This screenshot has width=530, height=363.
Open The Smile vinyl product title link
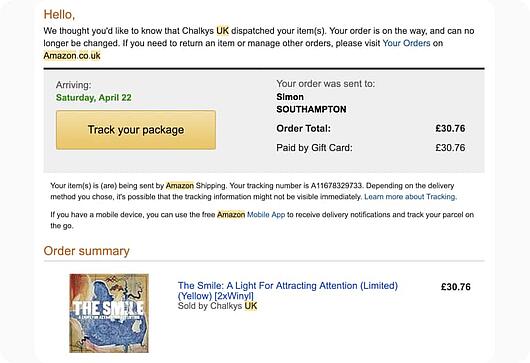288,291
